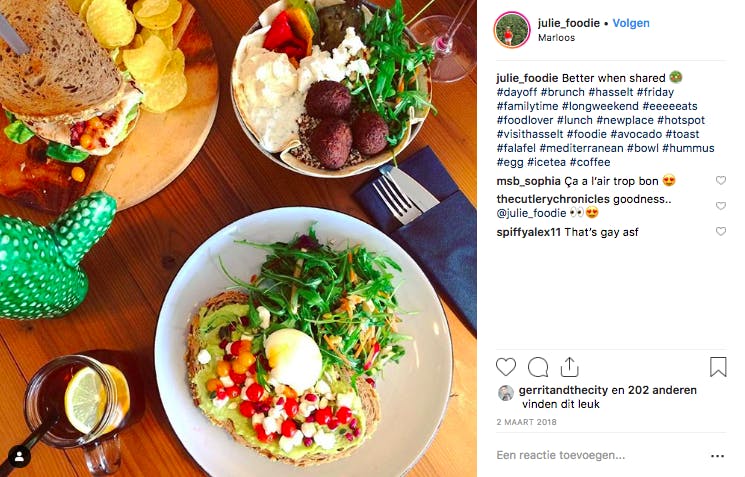Open the Marloos location link

tap(556, 38)
